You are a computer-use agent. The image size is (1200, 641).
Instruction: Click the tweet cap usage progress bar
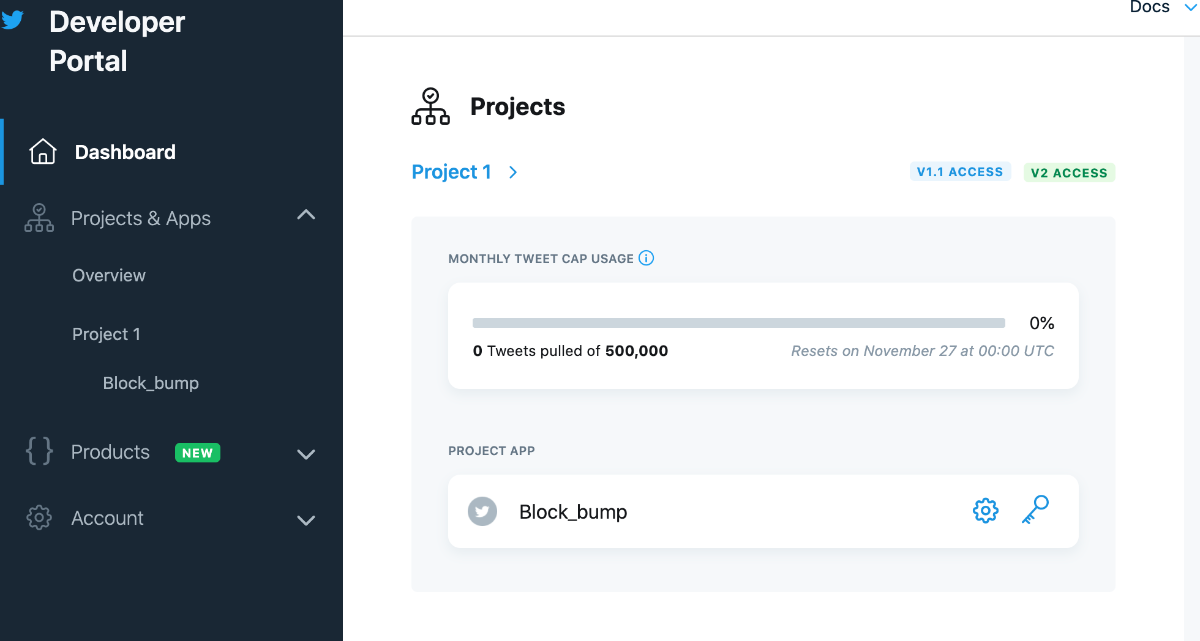click(739, 323)
